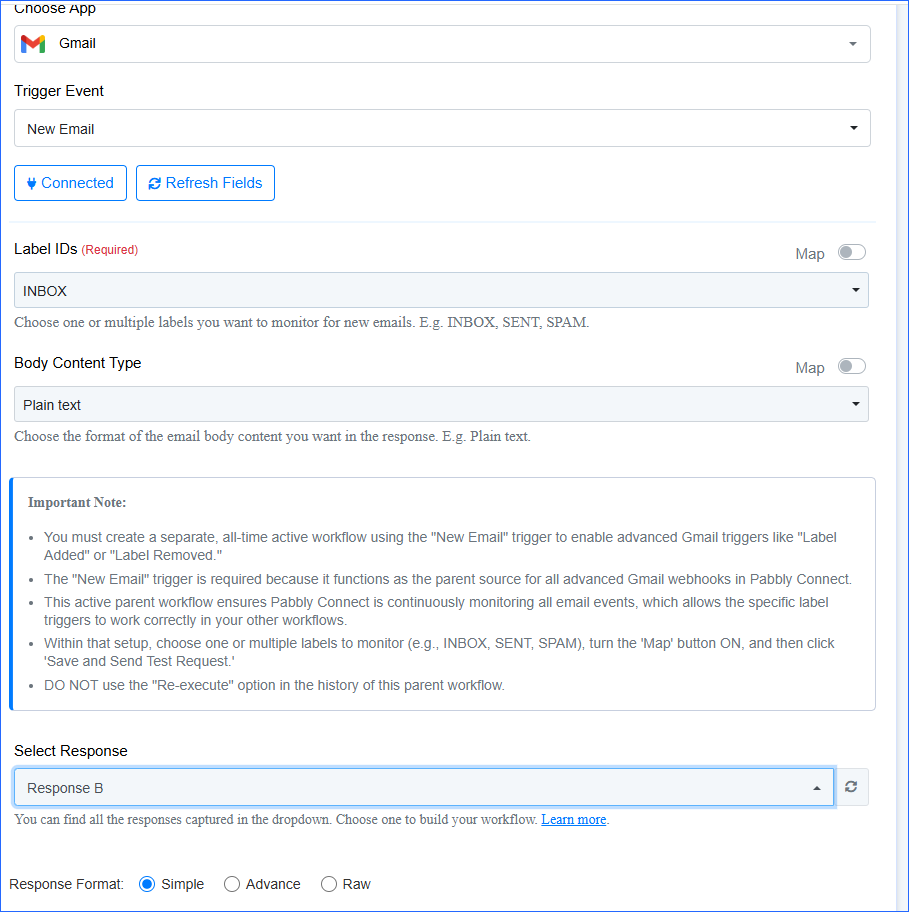Open the Label IDs INBOX dropdown
Viewport: 909px width, 912px height.
coord(441,290)
